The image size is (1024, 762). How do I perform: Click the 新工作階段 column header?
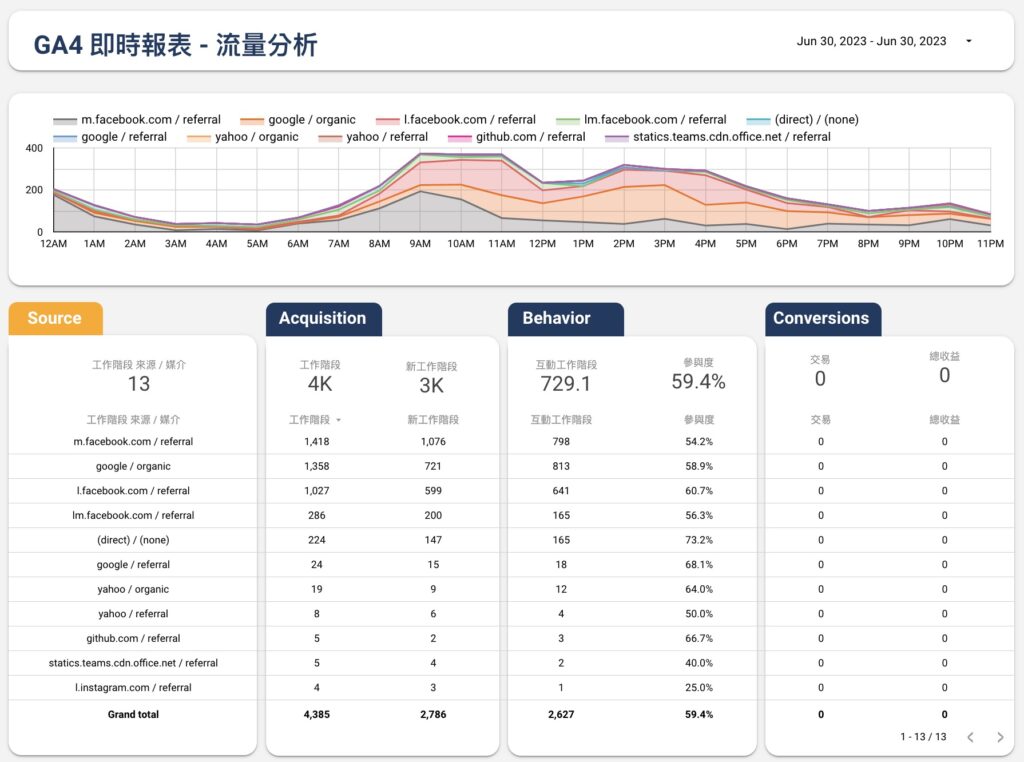click(433, 419)
